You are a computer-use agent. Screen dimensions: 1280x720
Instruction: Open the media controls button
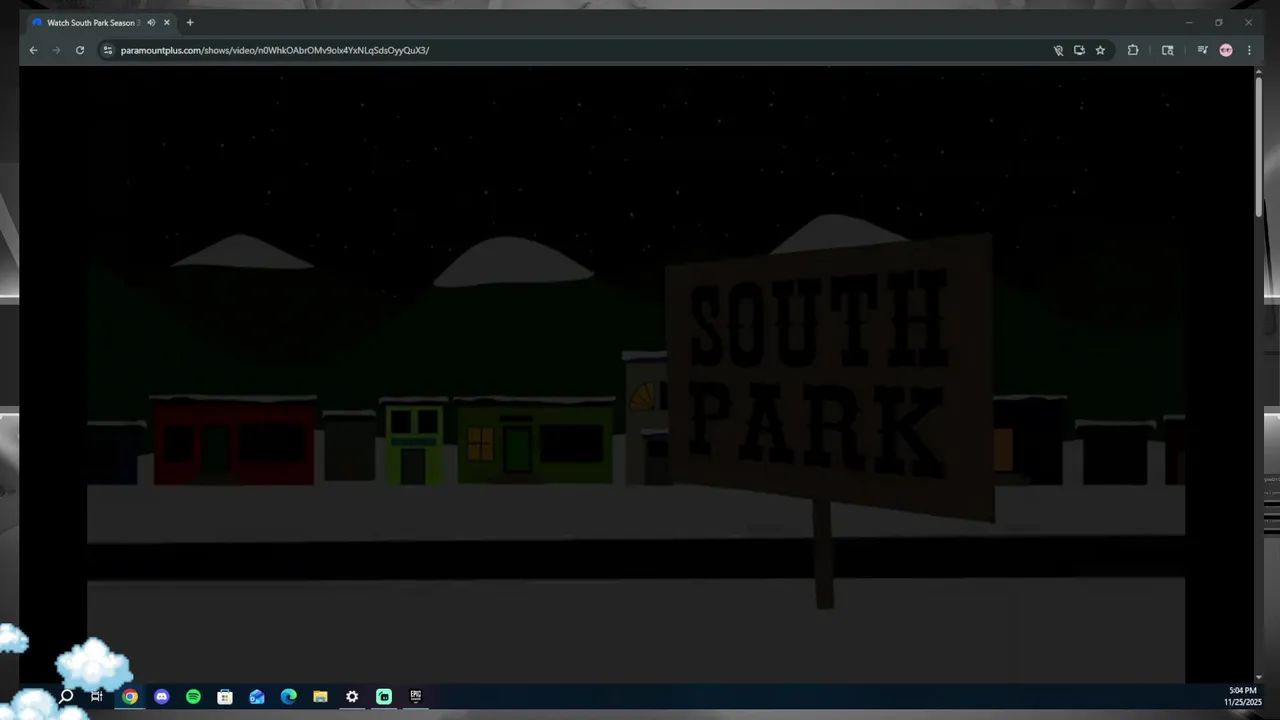pos(1202,50)
